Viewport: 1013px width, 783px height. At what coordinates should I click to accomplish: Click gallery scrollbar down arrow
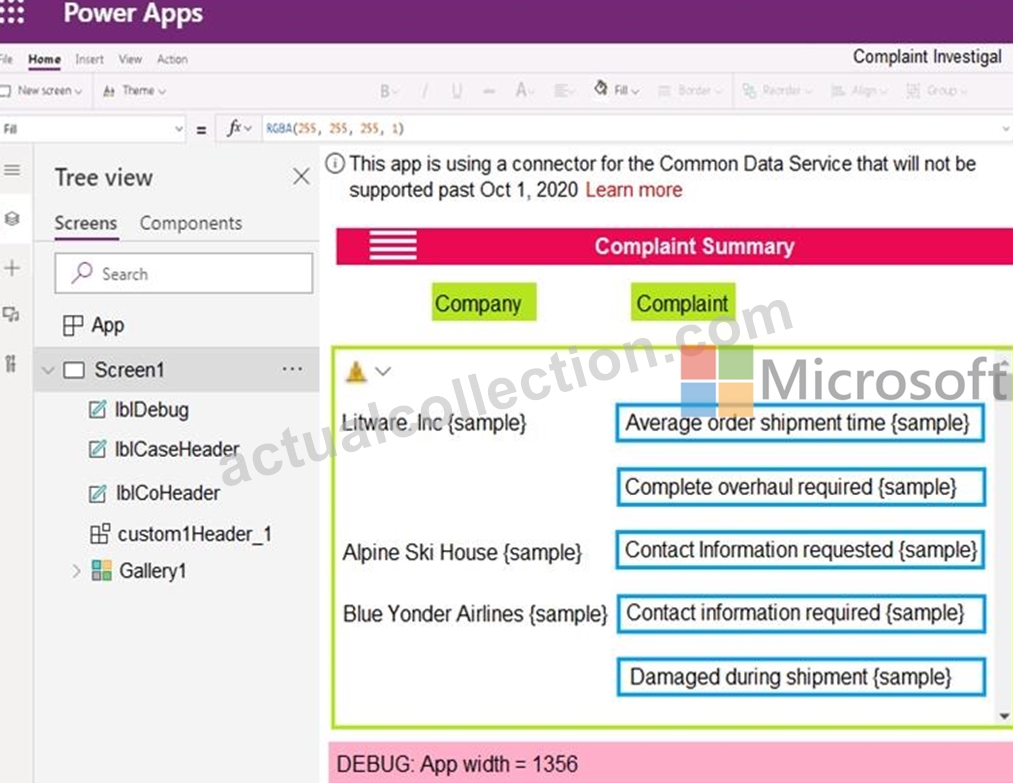[1004, 716]
